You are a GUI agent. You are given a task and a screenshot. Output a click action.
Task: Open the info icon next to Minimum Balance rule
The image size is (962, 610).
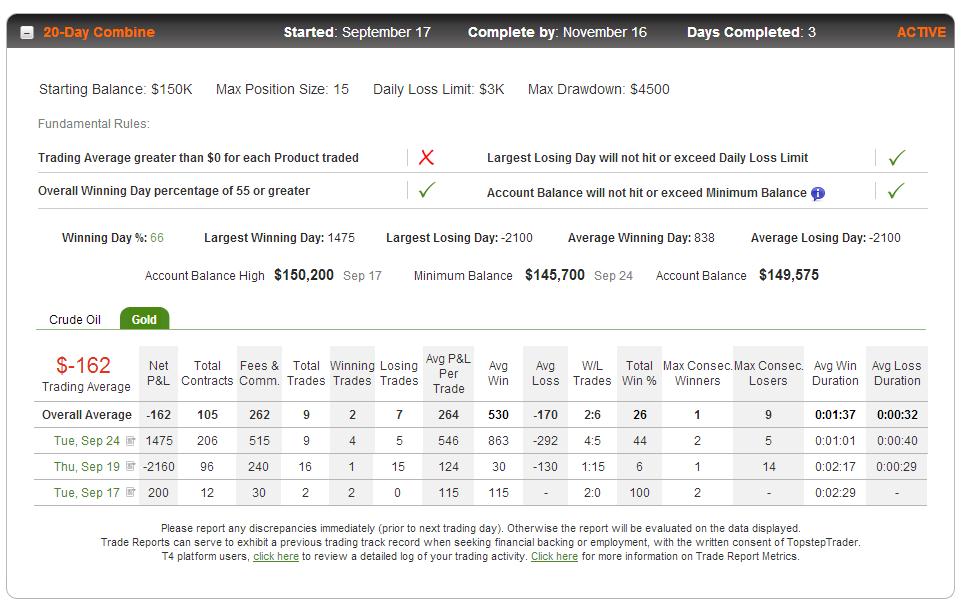click(x=818, y=193)
